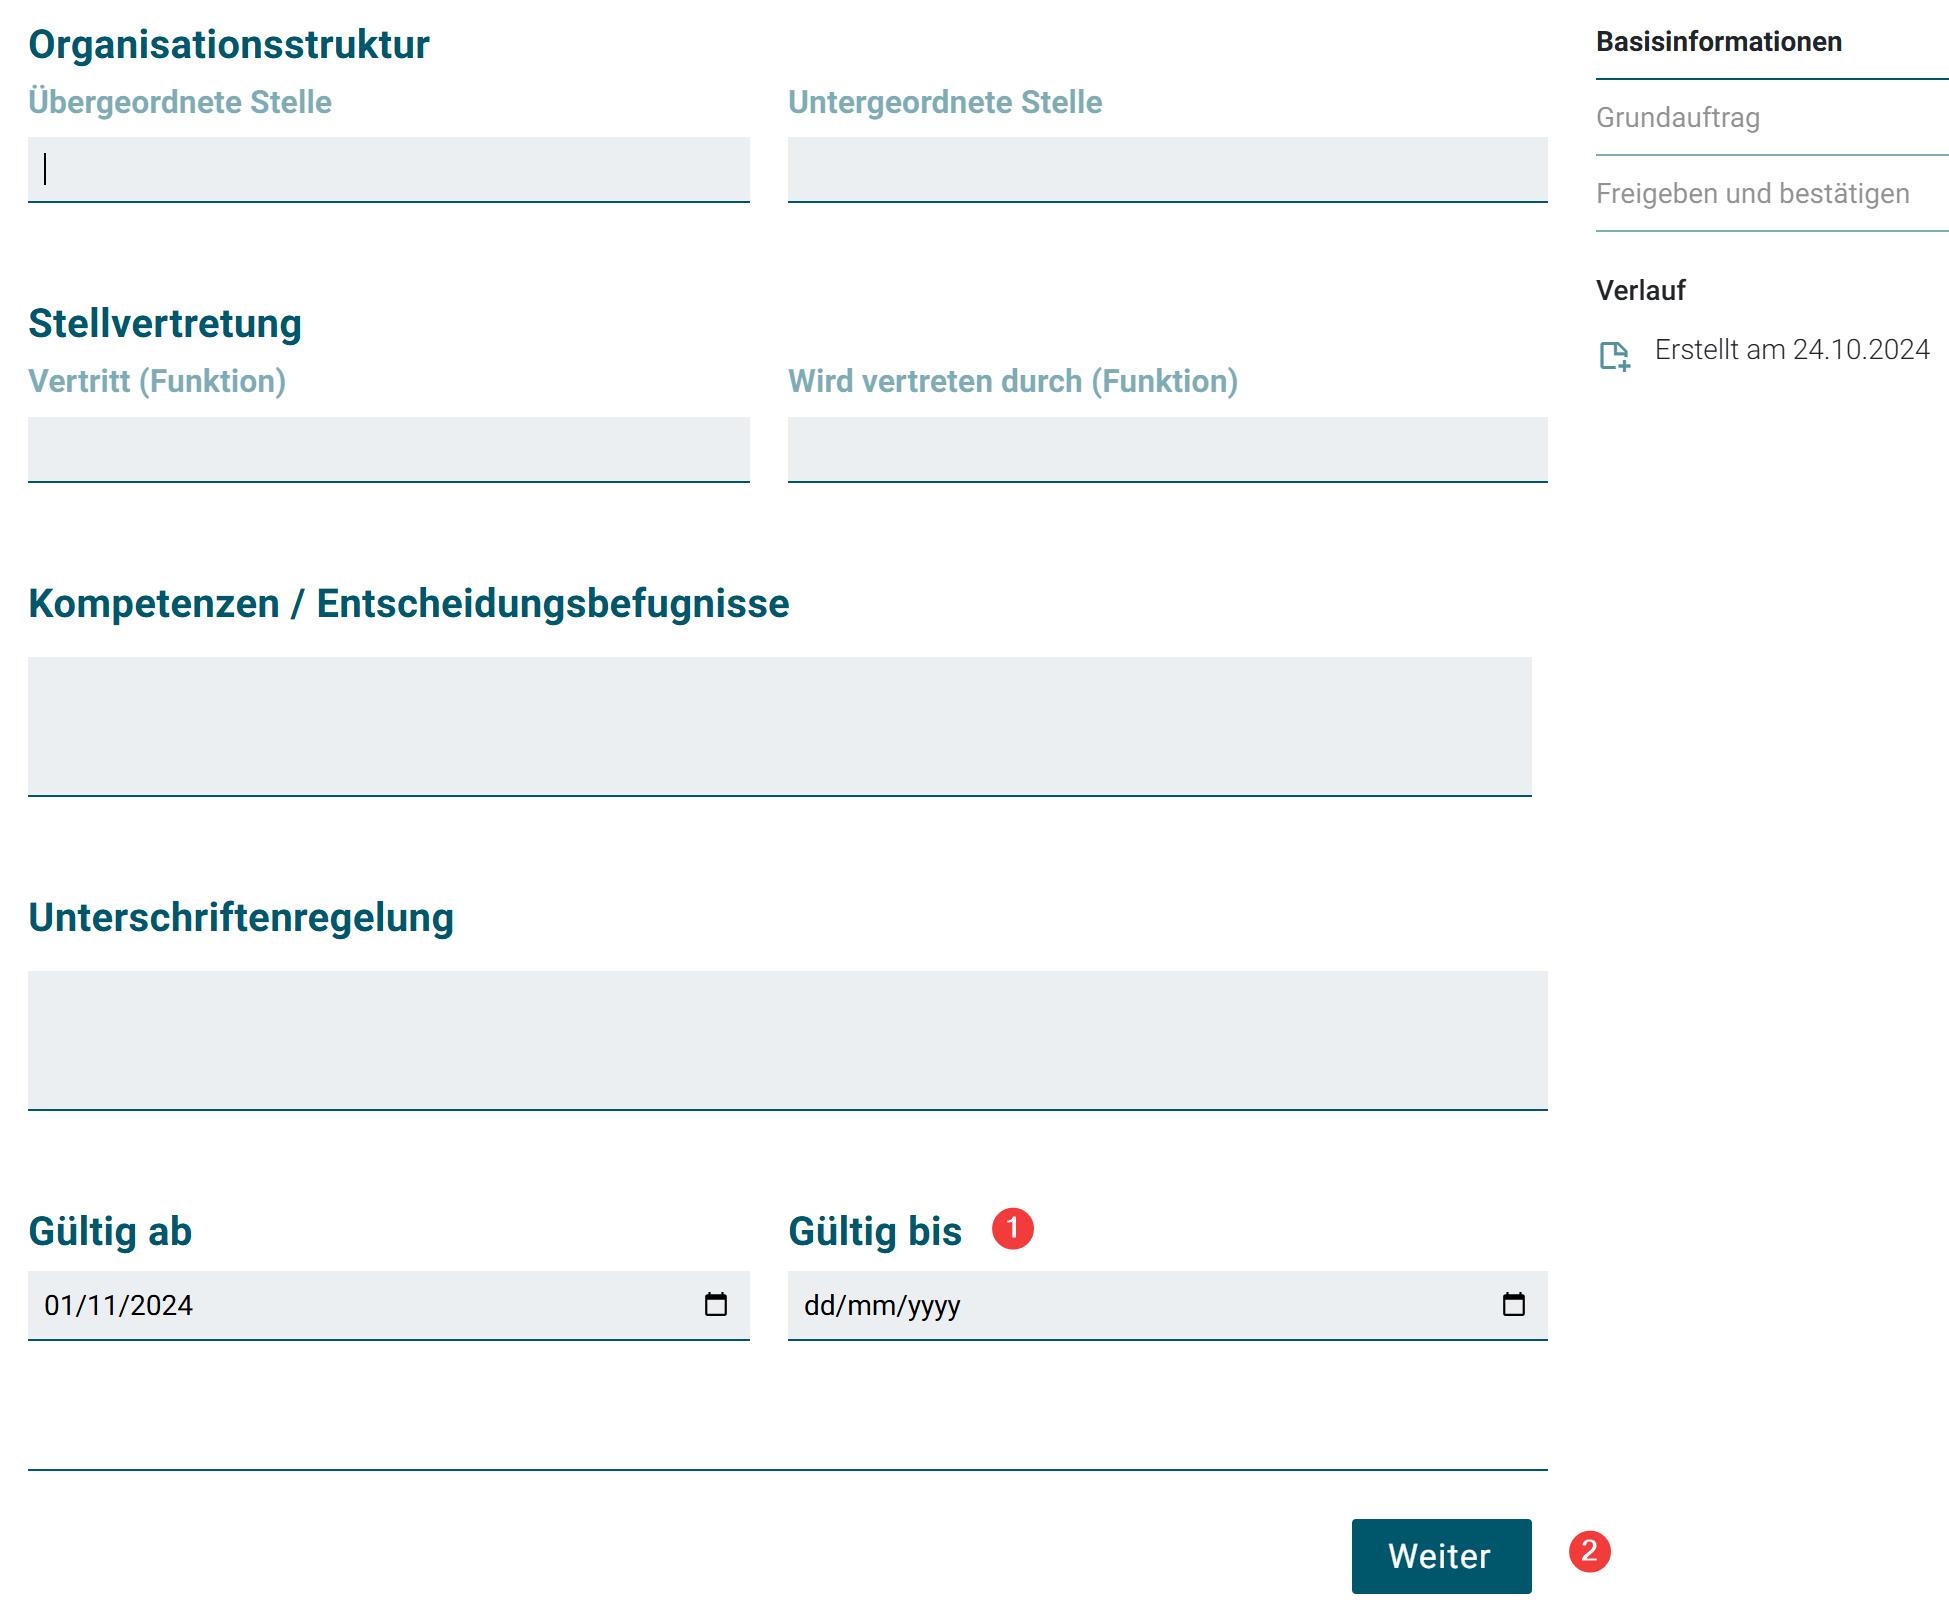Click the Gültig ab date 01/11/2024

click(119, 1305)
